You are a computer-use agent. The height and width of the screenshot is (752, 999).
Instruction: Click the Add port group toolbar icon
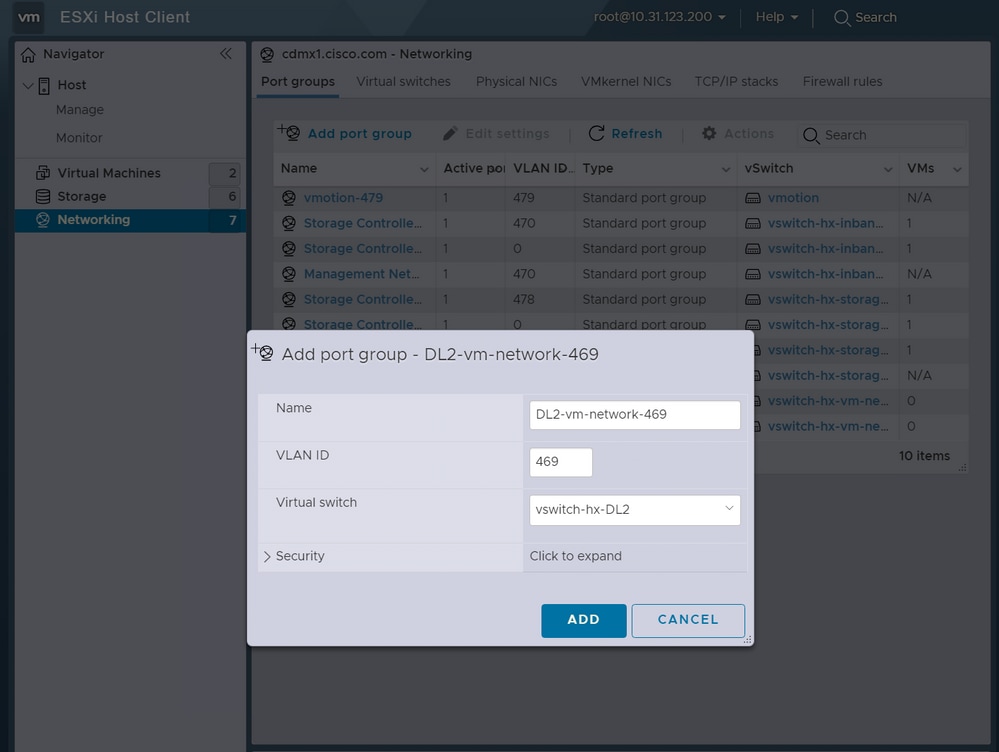point(289,133)
